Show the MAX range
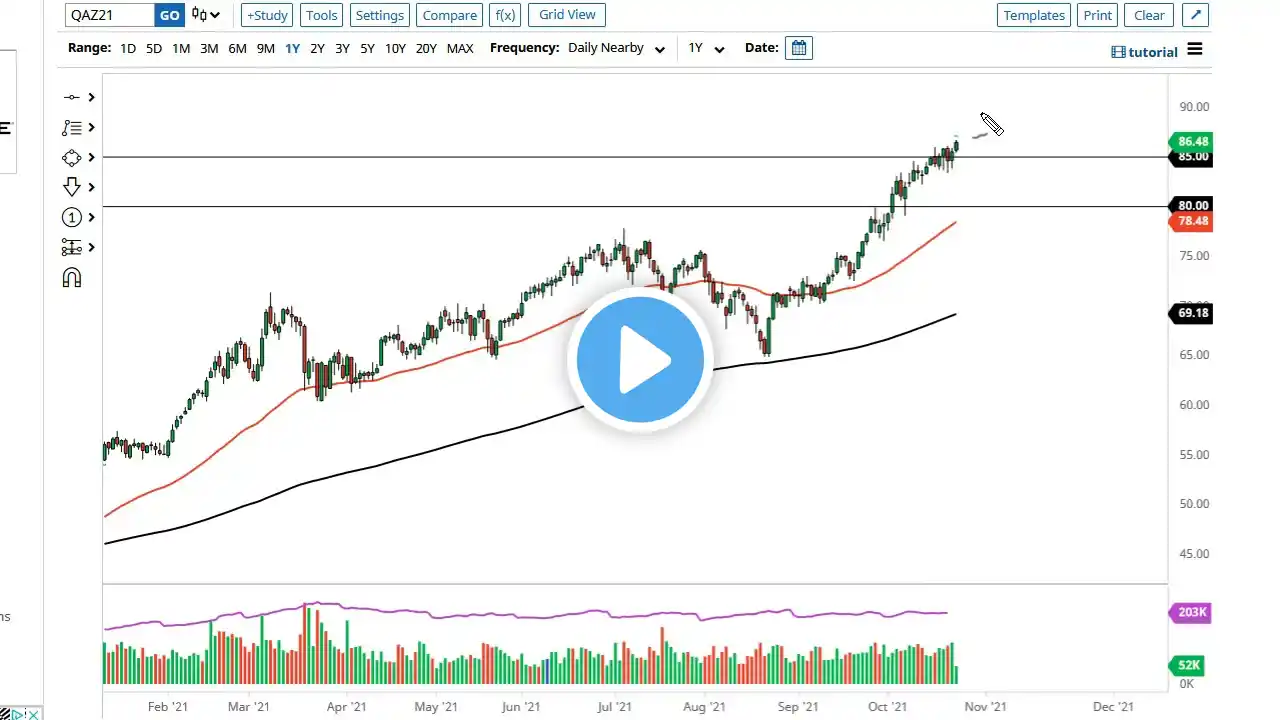Screen dimensions: 1280x720 [460, 48]
